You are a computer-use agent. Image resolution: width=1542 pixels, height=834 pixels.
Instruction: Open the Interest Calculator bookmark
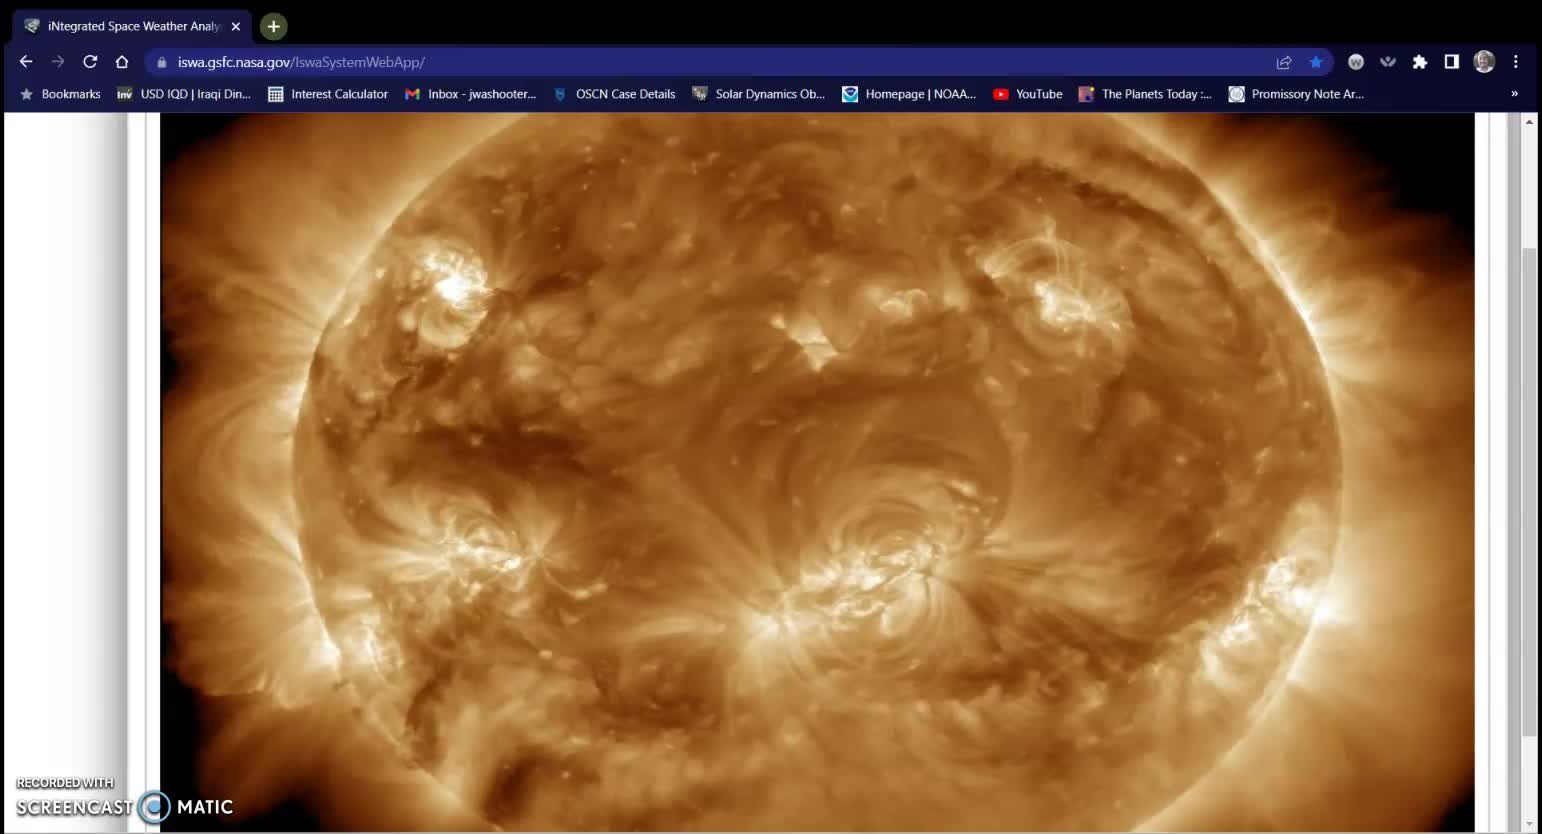click(328, 94)
